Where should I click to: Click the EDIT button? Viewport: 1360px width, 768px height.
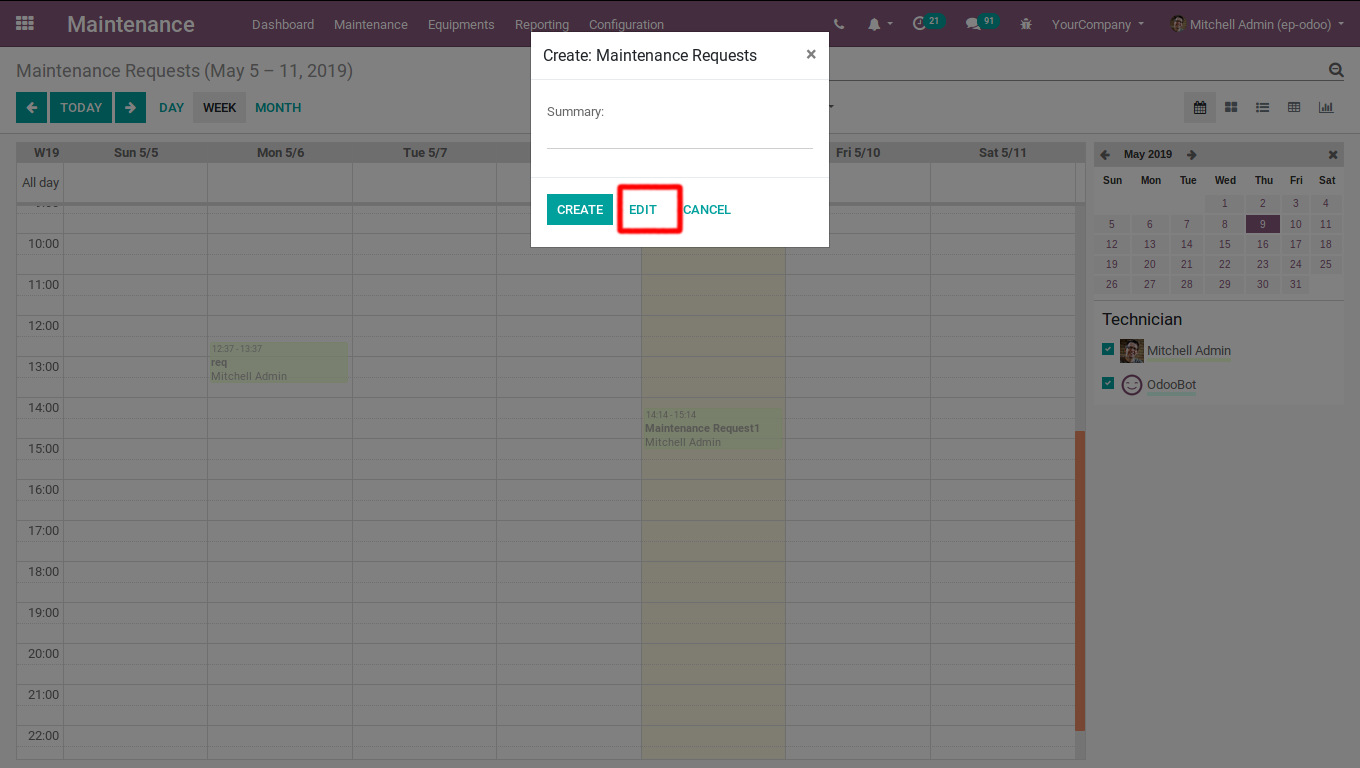[643, 209]
